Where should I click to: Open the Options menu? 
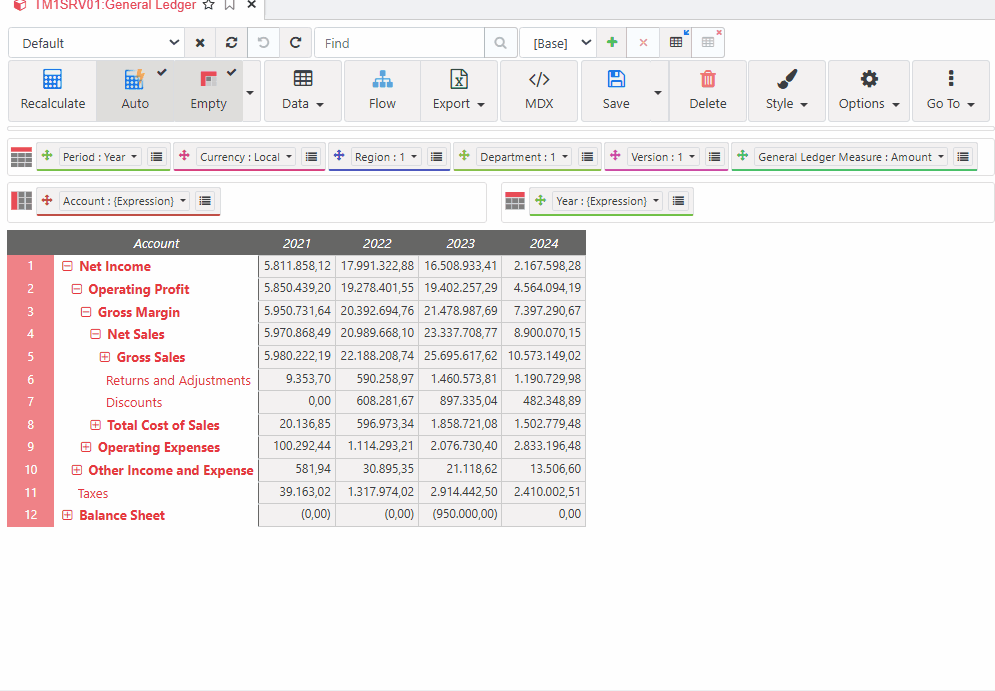868,90
